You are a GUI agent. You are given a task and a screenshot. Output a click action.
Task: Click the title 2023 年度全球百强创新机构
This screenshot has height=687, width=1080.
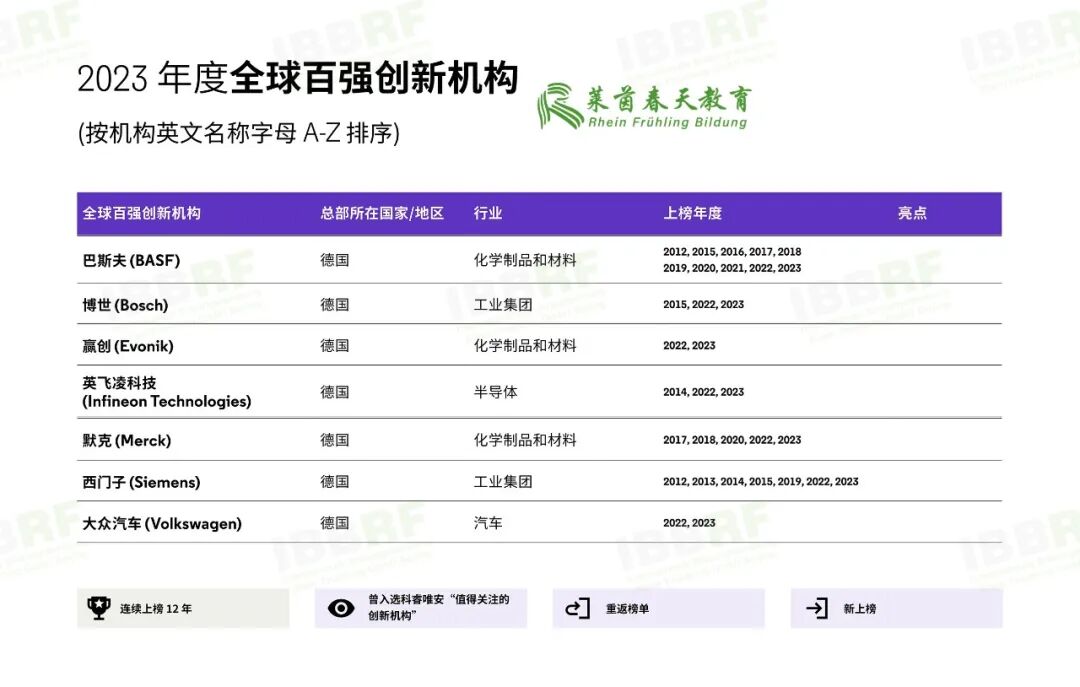(x=297, y=78)
